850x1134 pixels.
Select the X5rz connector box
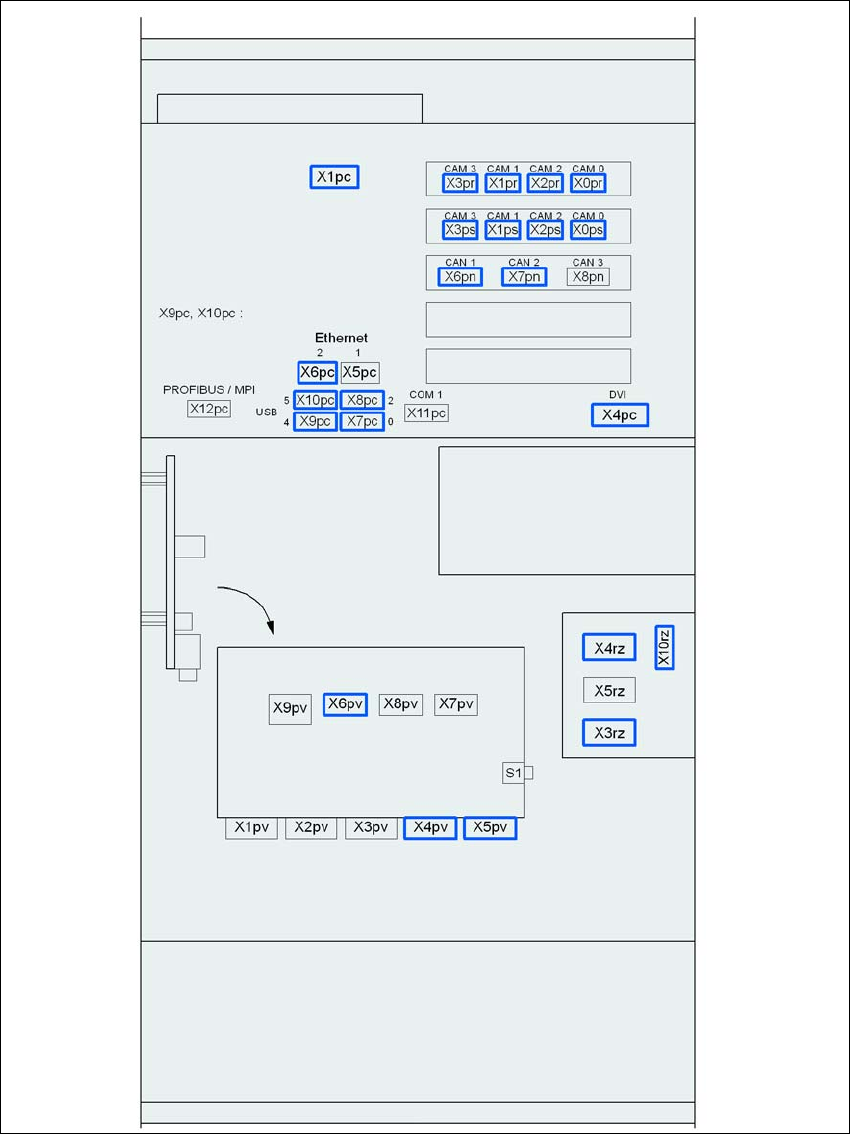[609, 691]
